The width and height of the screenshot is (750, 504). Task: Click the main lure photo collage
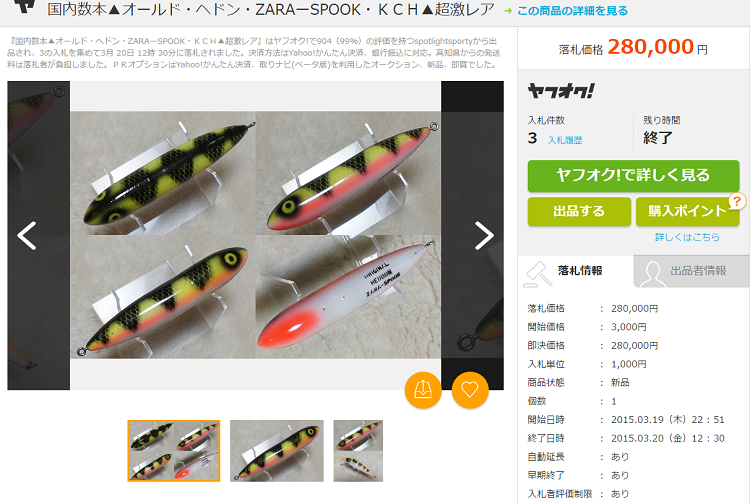[x=255, y=235]
